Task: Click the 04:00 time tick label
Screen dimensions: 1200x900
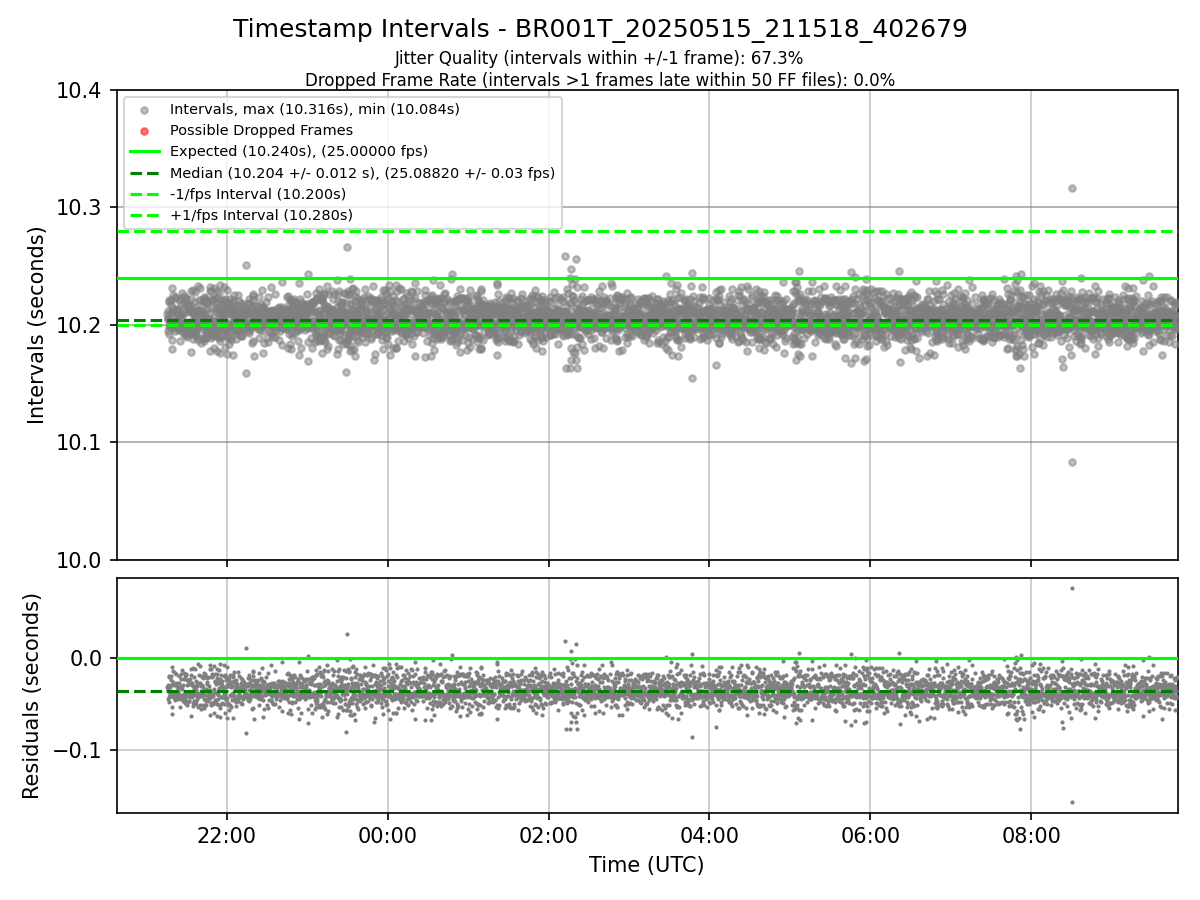Action: pyautogui.click(x=709, y=835)
